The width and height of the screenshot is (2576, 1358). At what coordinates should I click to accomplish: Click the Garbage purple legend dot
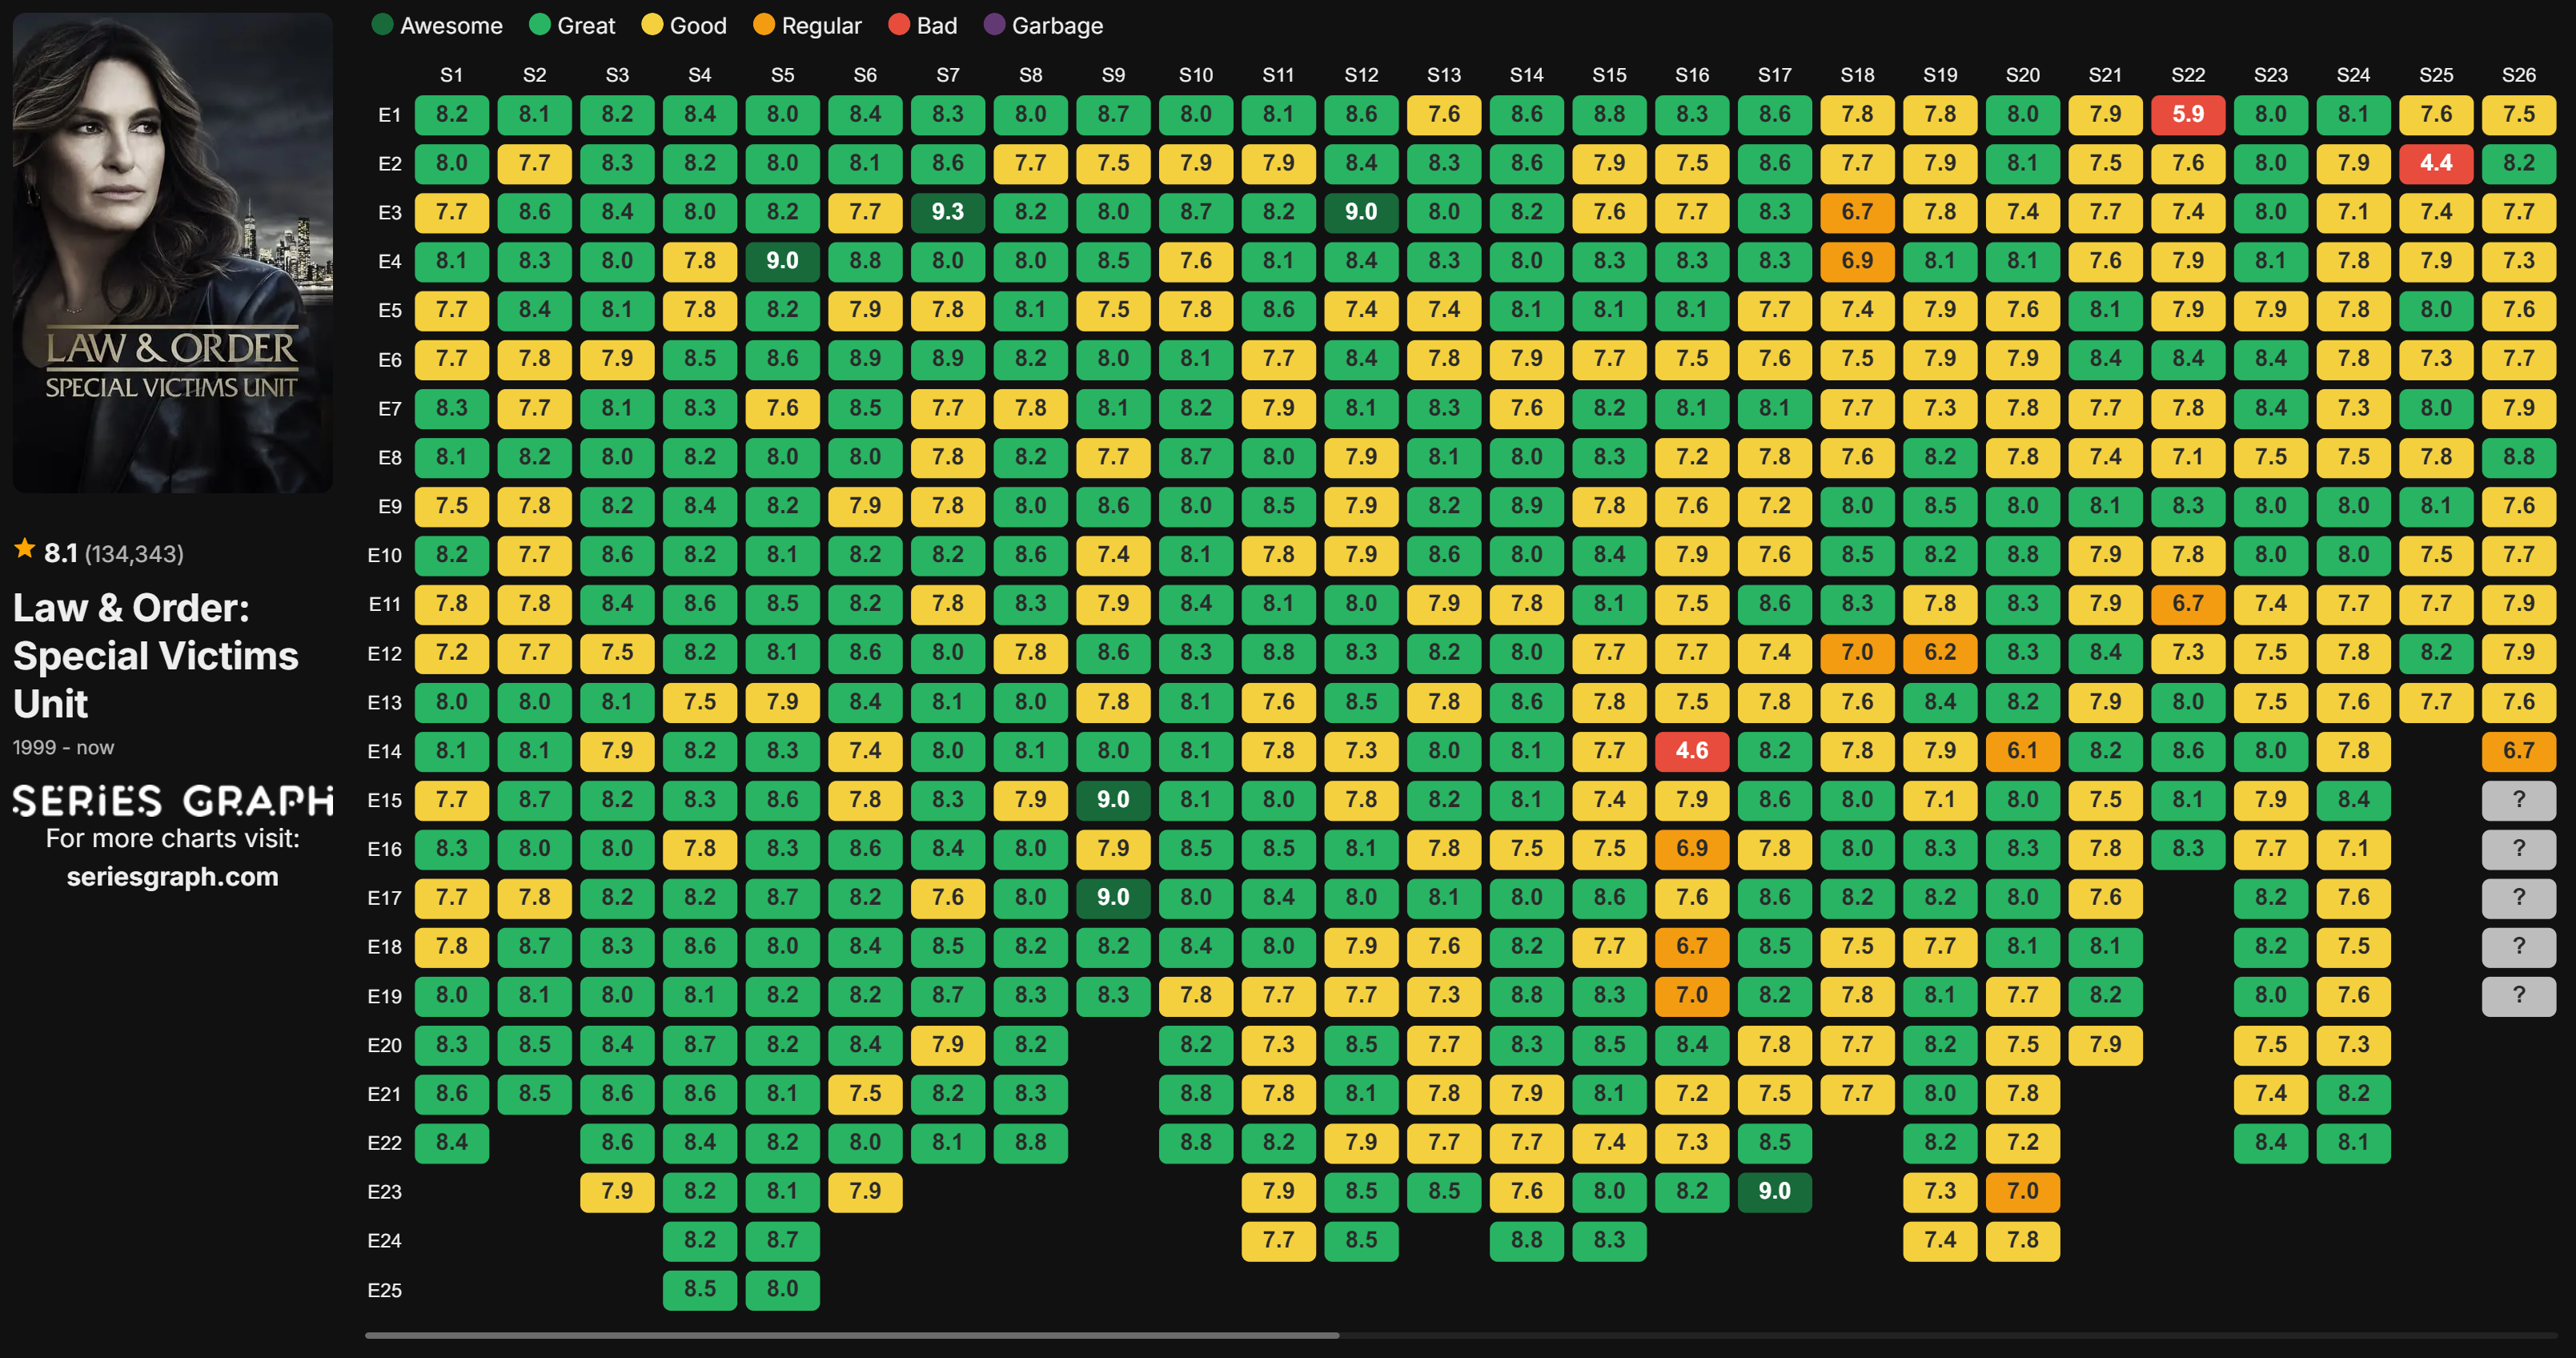[994, 25]
